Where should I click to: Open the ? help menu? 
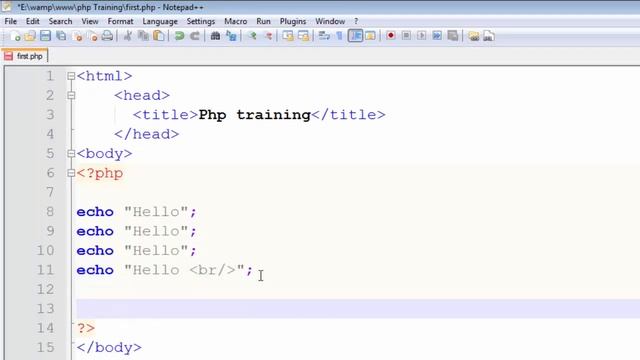click(x=356, y=21)
